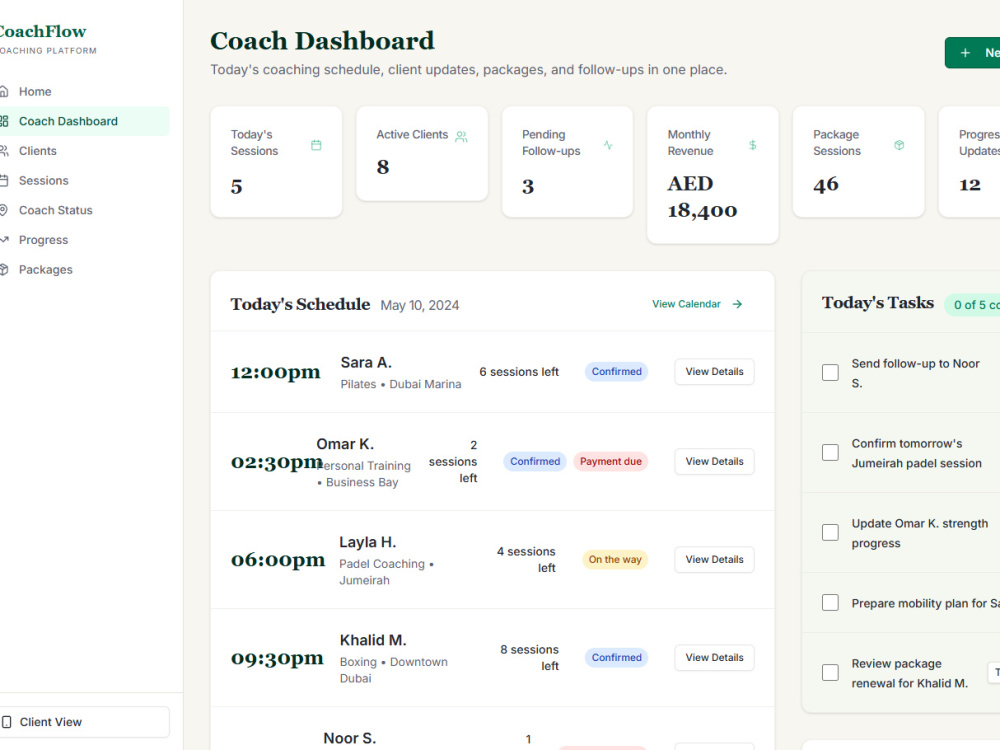This screenshot has height=750, width=1000.
Task: Click the Home icon in sidebar
Action: (4, 91)
